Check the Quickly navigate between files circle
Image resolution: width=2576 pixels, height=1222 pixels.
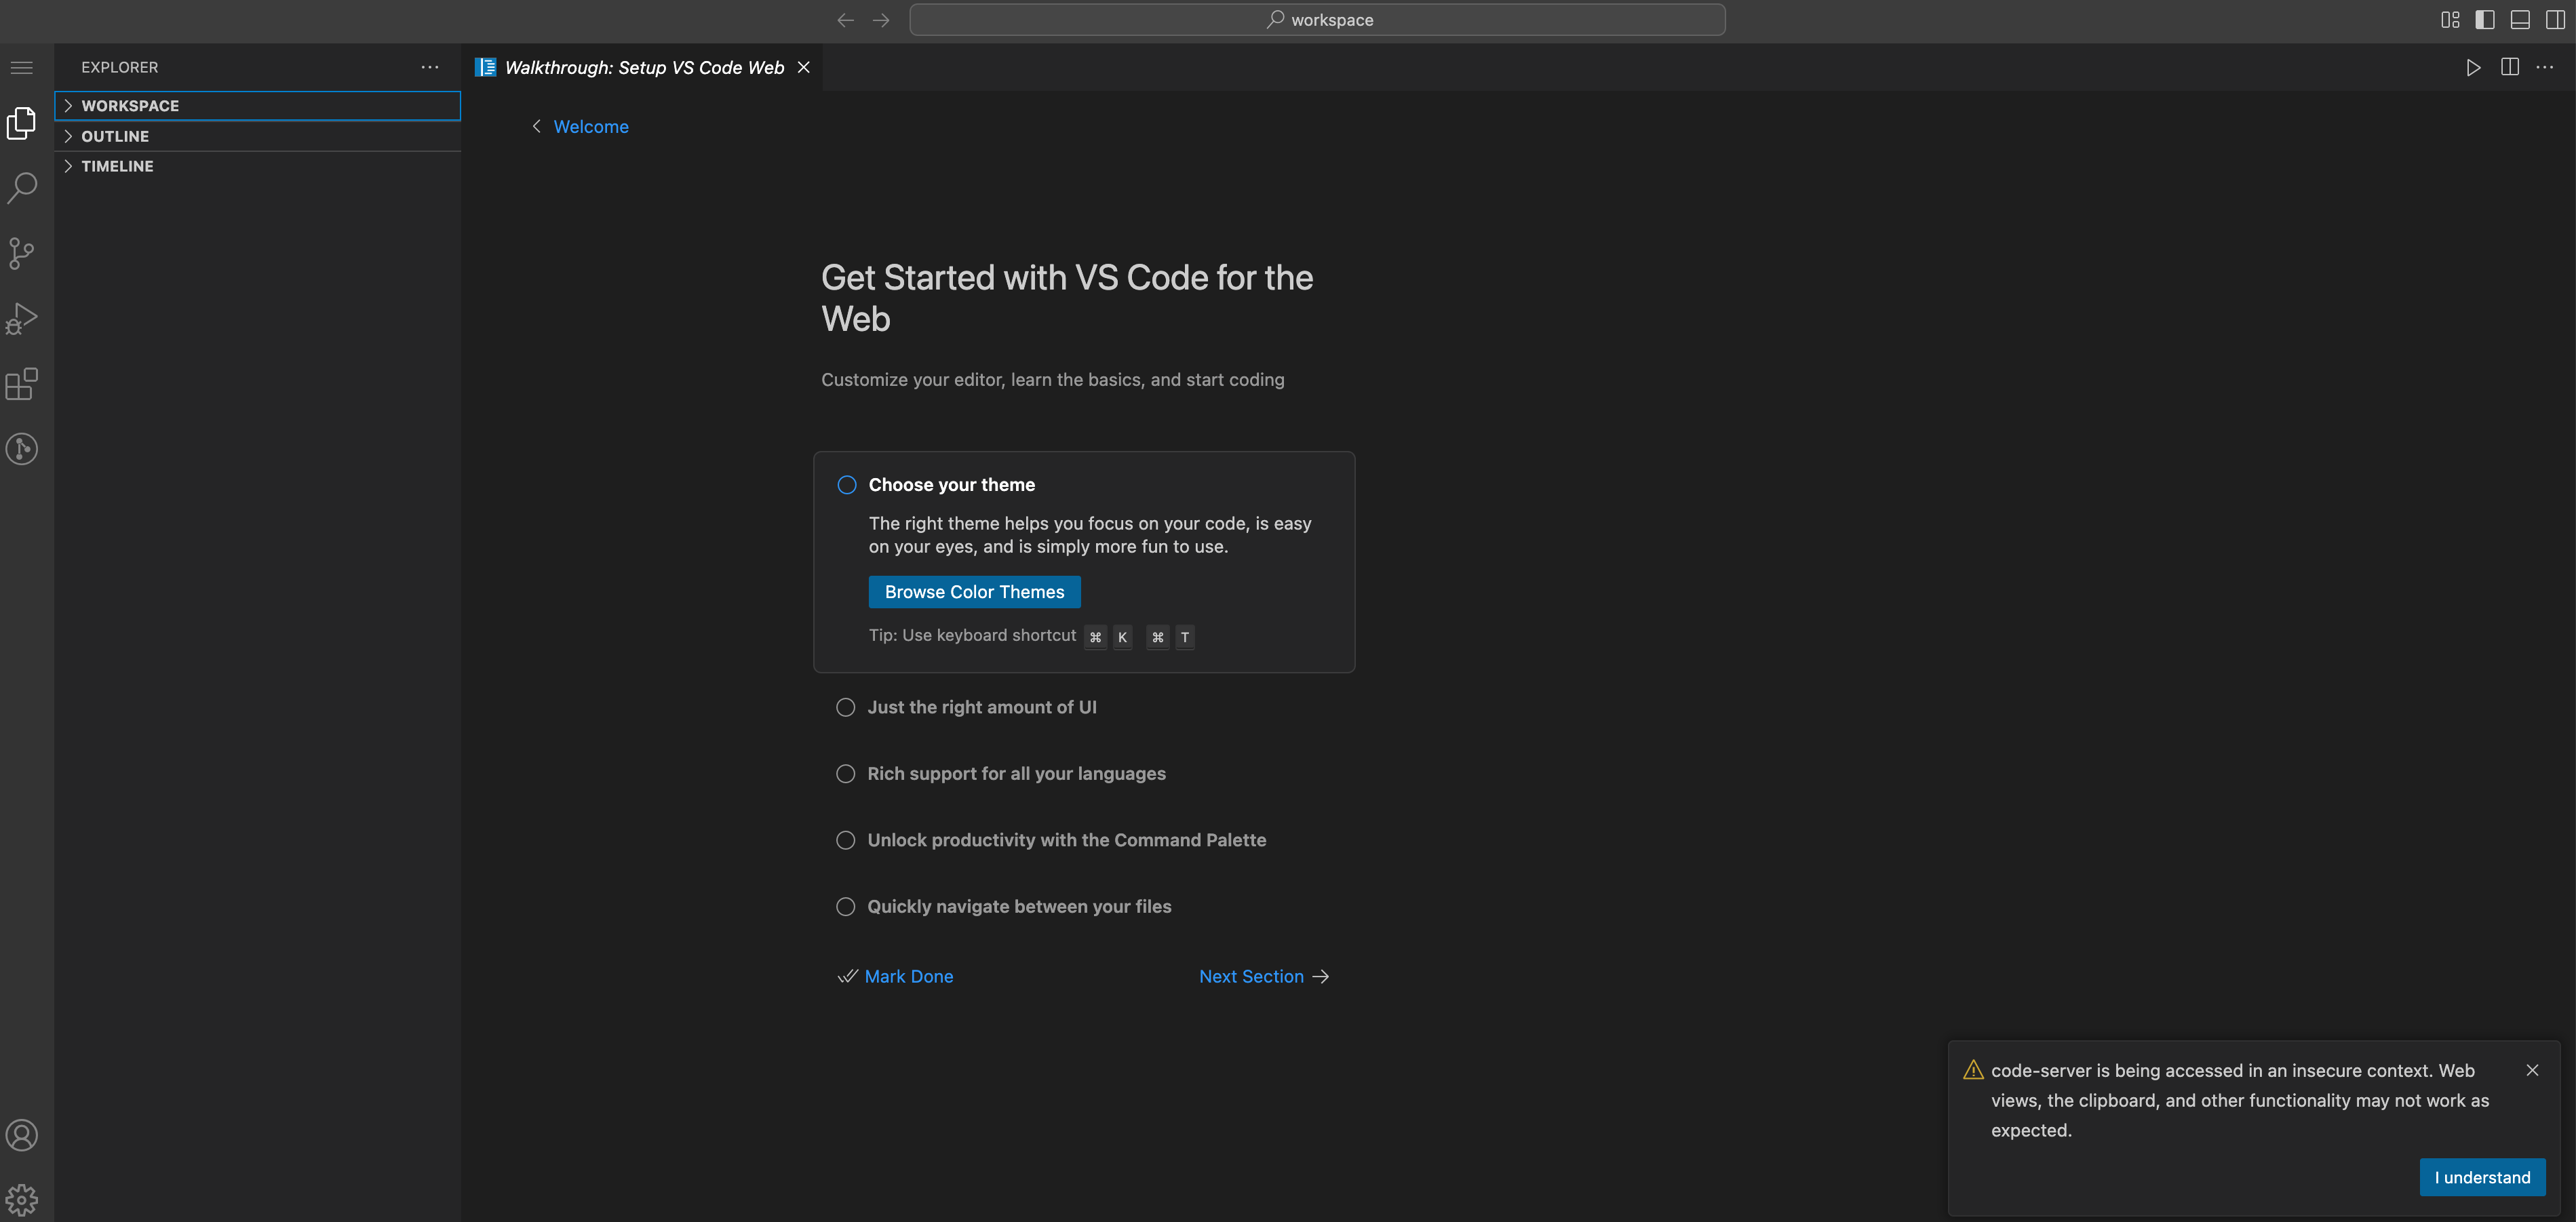[x=846, y=907]
